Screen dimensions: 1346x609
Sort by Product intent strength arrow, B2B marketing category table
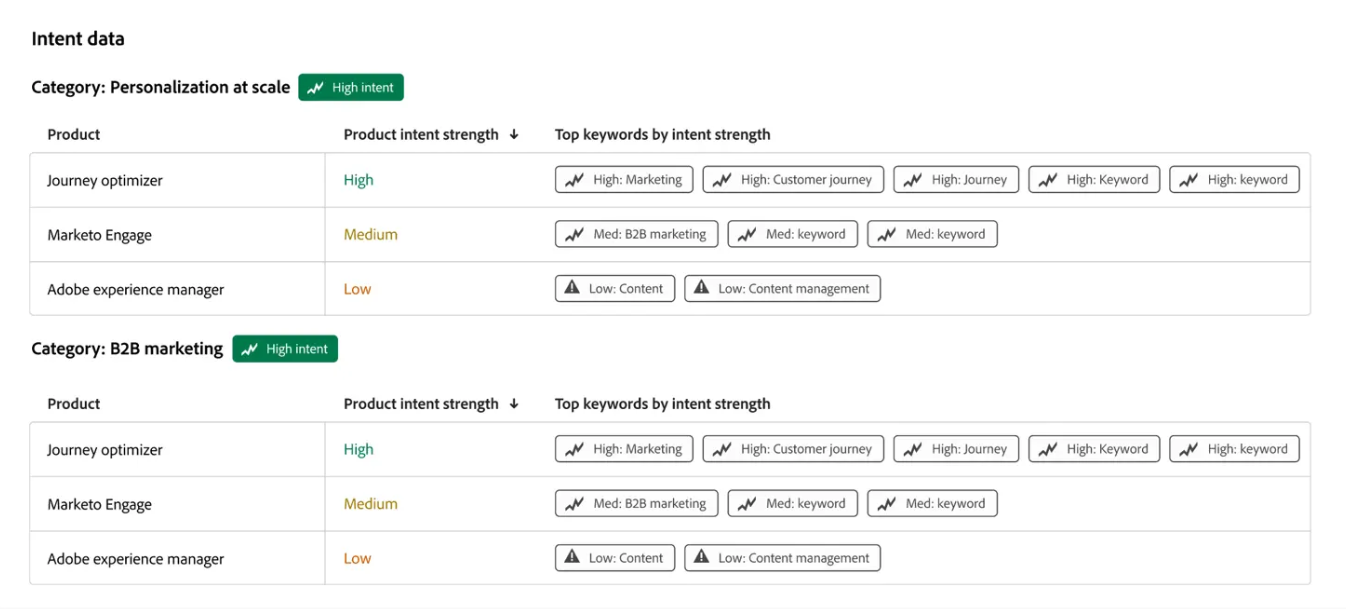[514, 404]
